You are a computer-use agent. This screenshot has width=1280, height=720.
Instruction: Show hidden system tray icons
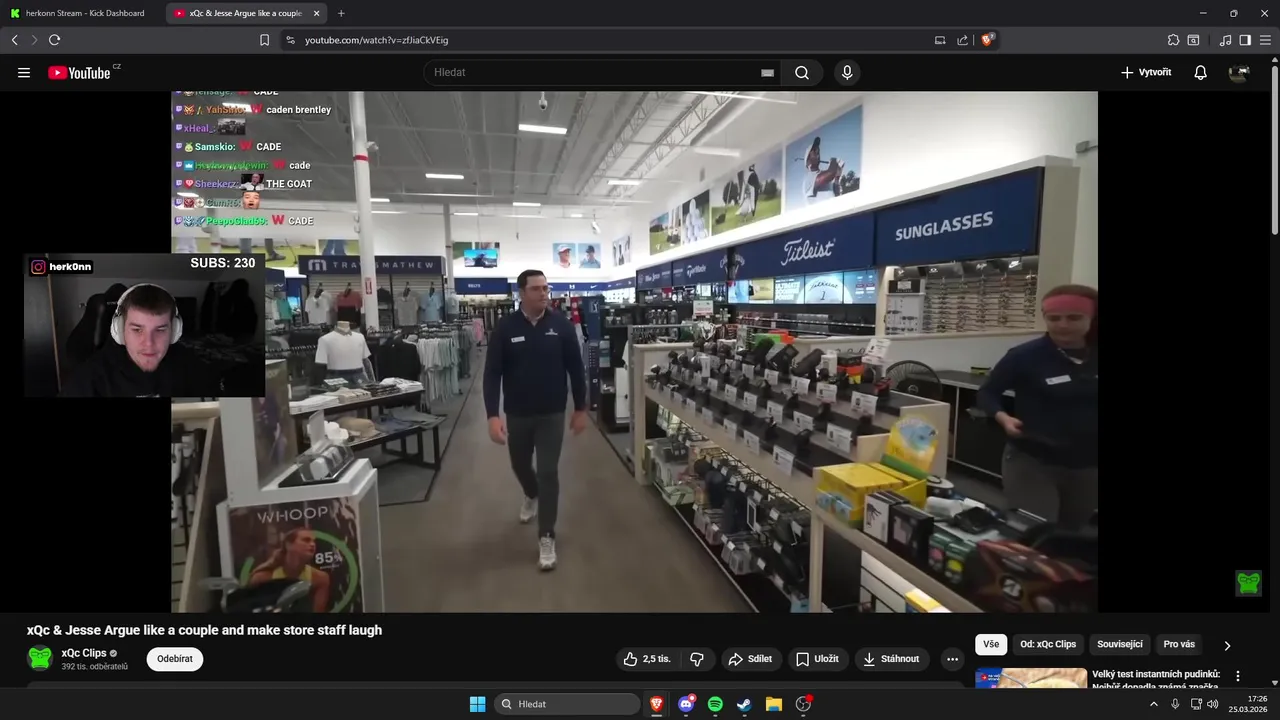(1153, 704)
